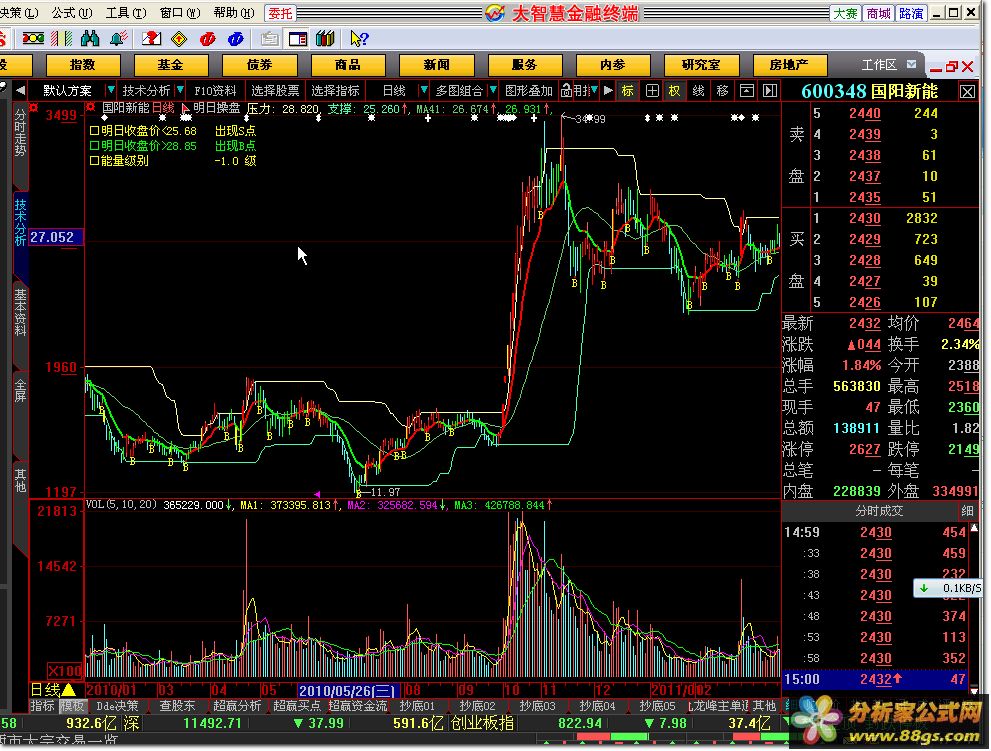Check the 明日收盘价>28.85 checkbox
Viewport: 991px width, 751px height.
tap(94, 146)
